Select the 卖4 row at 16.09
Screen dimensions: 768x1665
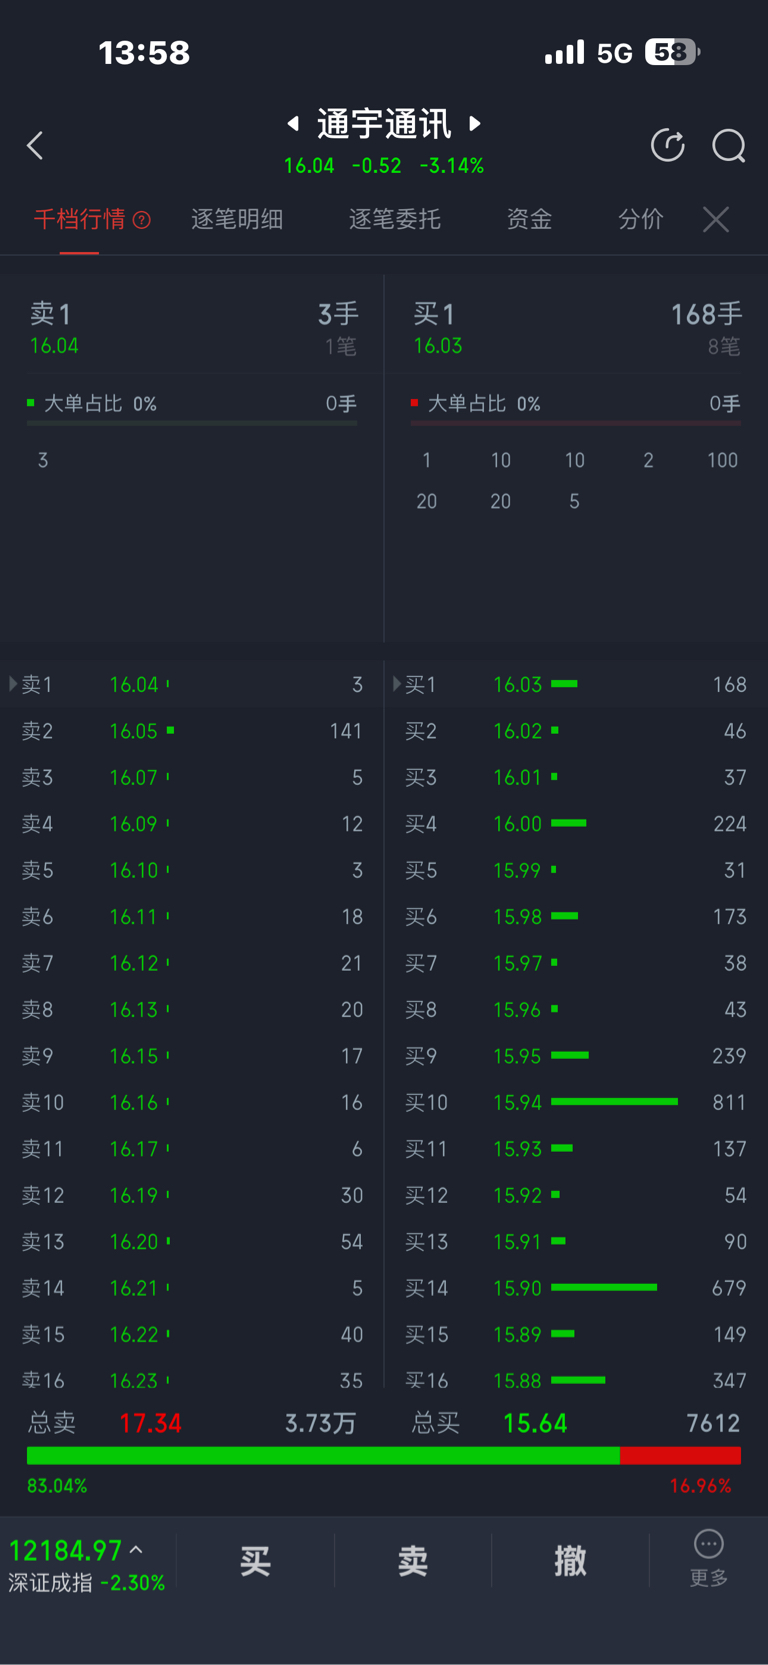192,824
